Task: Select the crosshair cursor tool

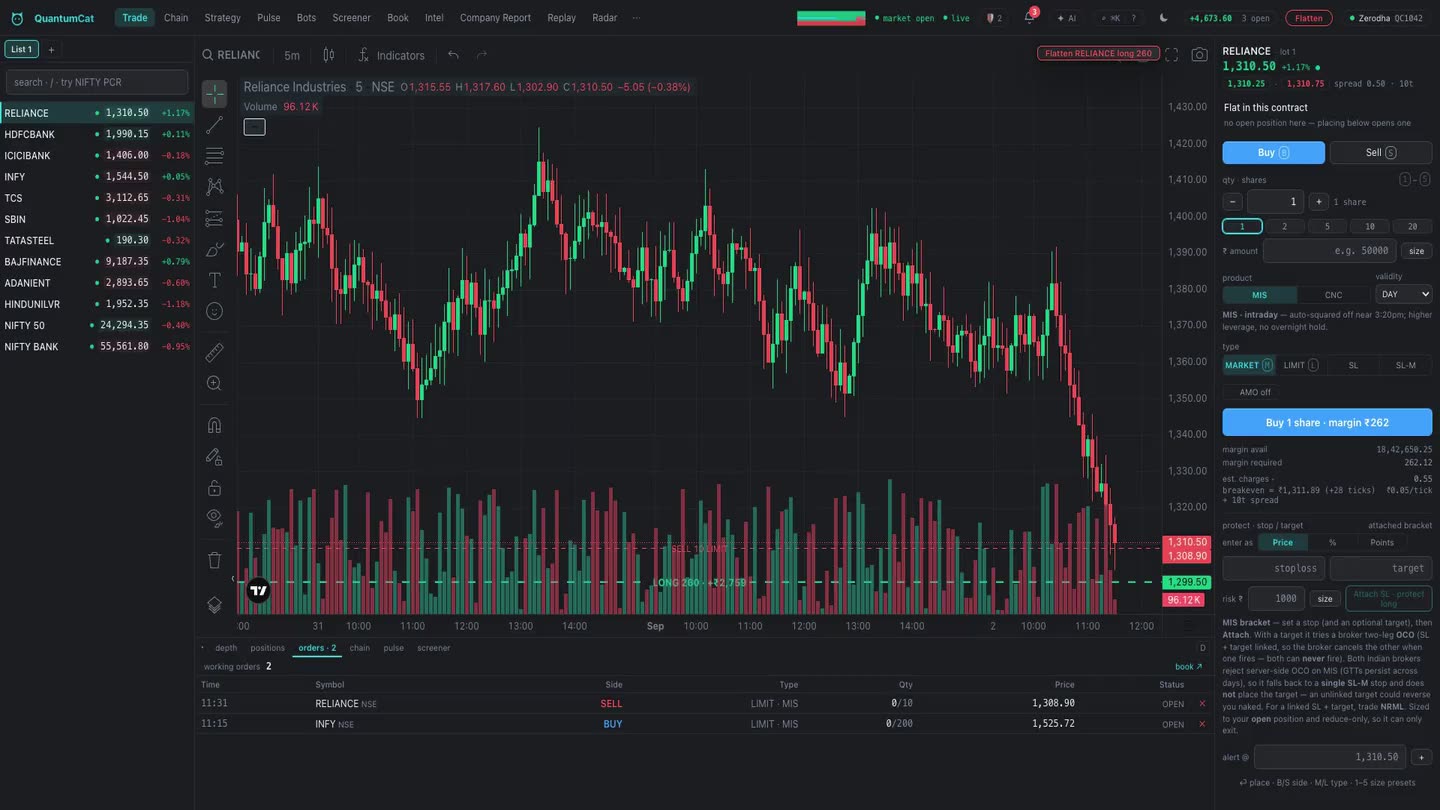Action: [x=214, y=94]
